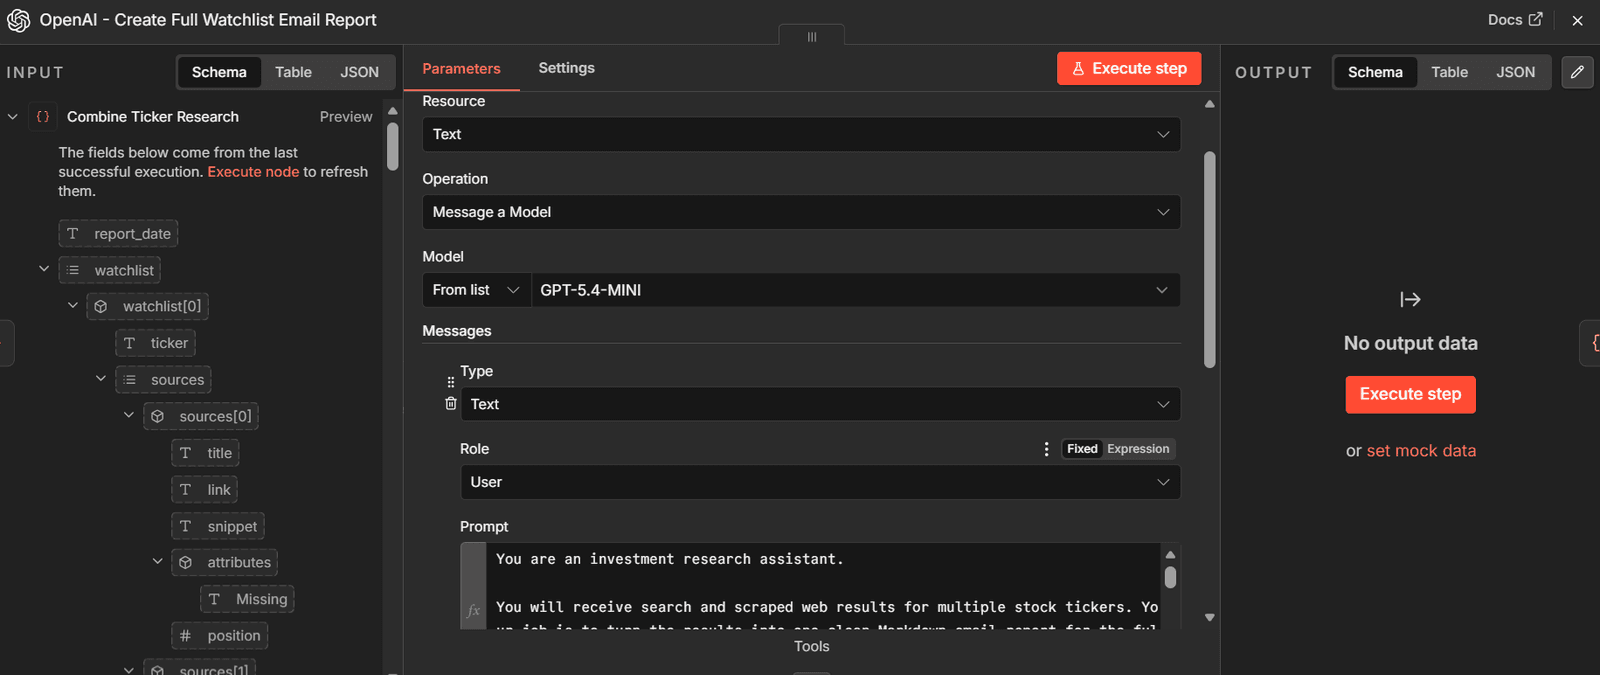The image size is (1600, 675).
Task: Open the Role dropdown showing User
Action: pyautogui.click(x=820, y=482)
